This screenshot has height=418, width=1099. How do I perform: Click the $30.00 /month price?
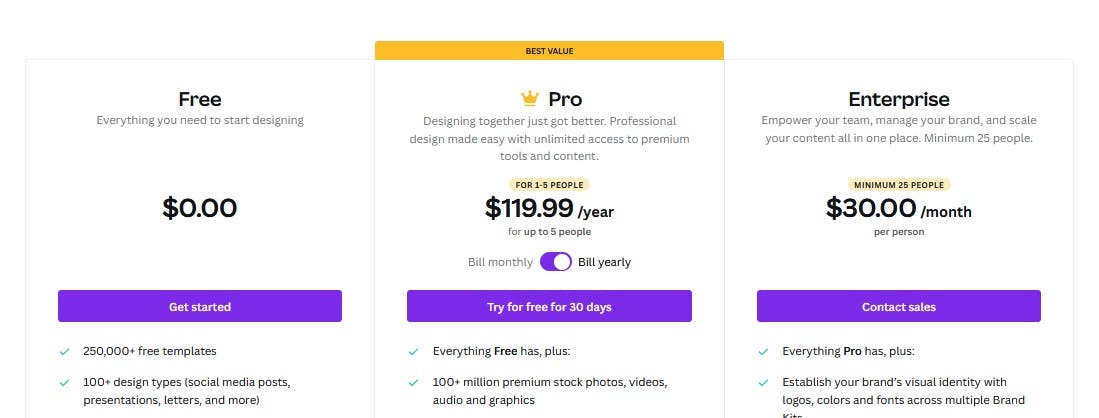point(898,209)
